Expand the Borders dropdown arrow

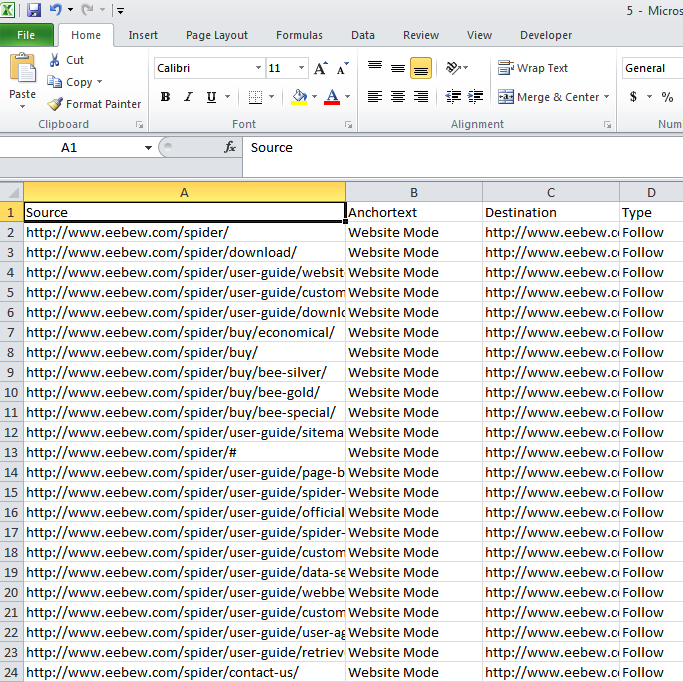pos(271,97)
